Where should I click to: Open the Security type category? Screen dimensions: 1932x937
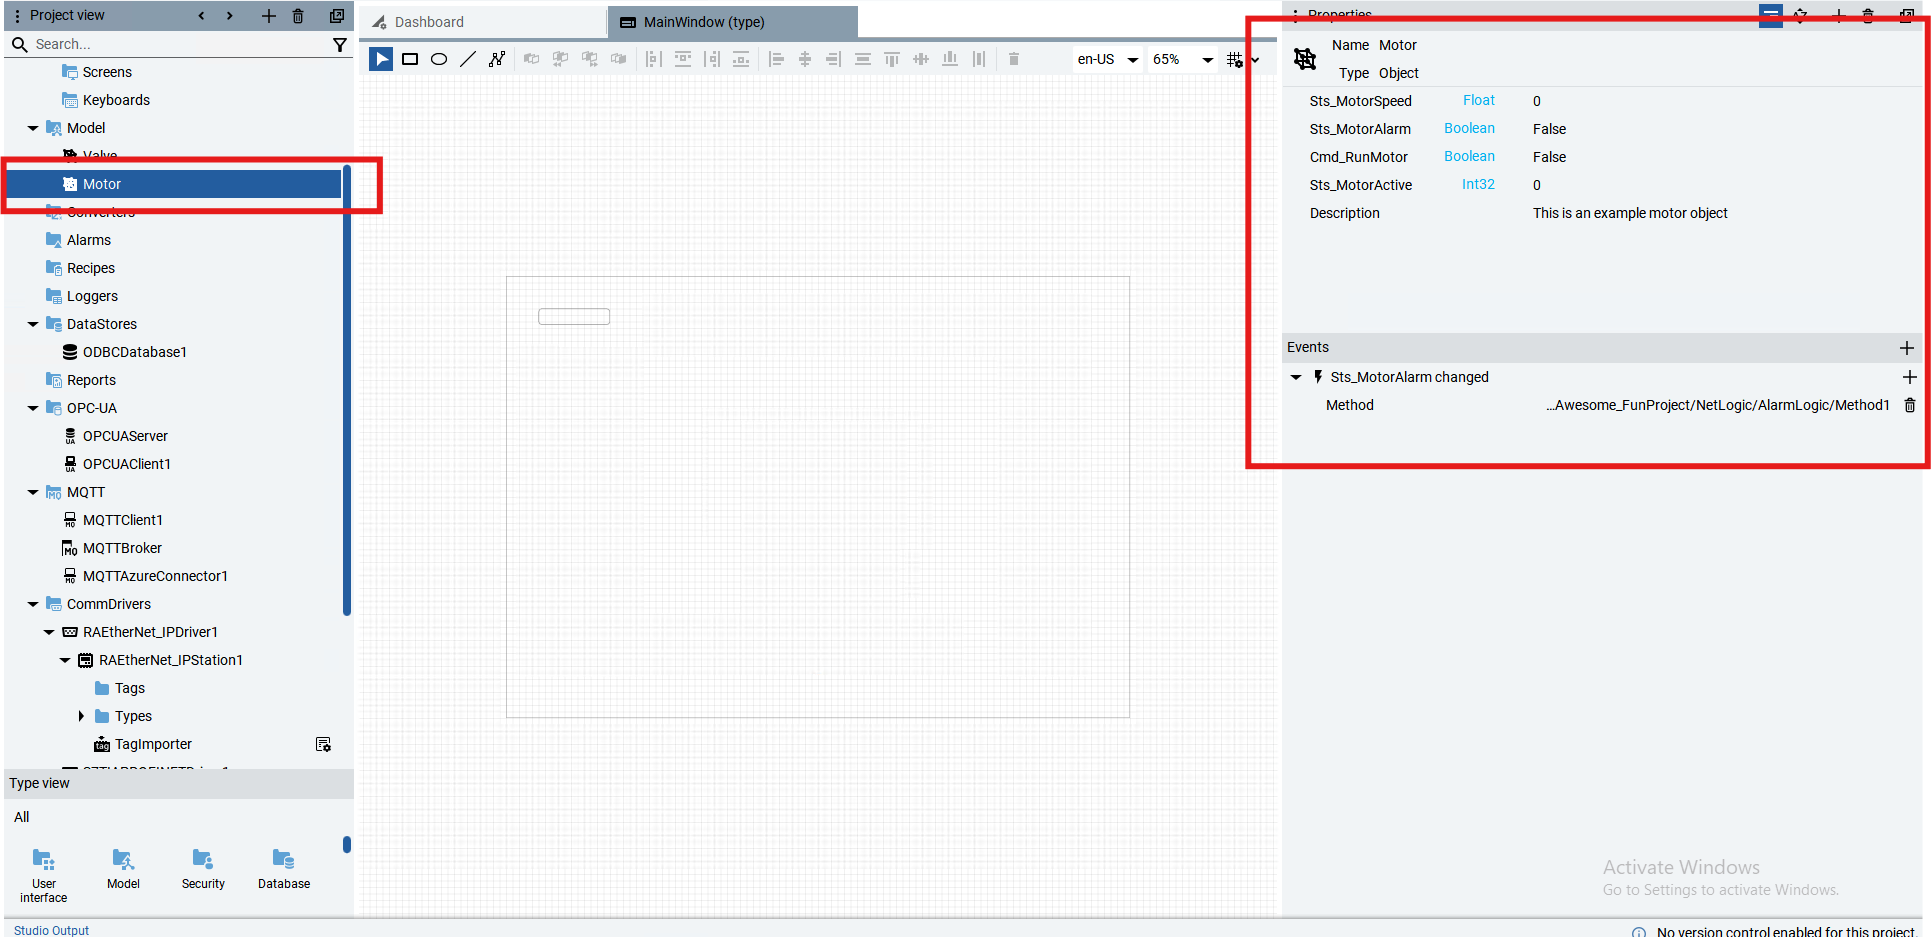point(203,869)
